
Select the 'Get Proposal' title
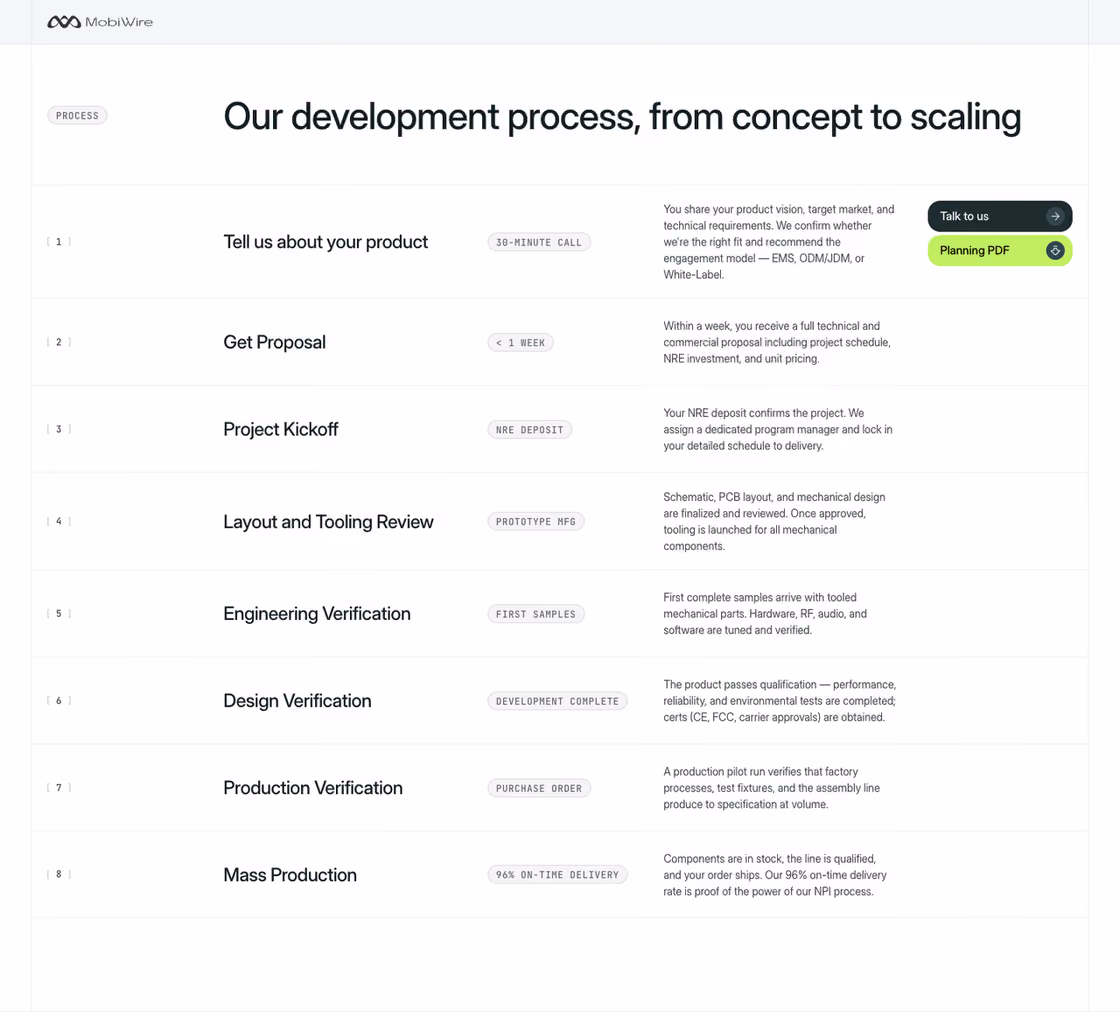[x=274, y=342]
